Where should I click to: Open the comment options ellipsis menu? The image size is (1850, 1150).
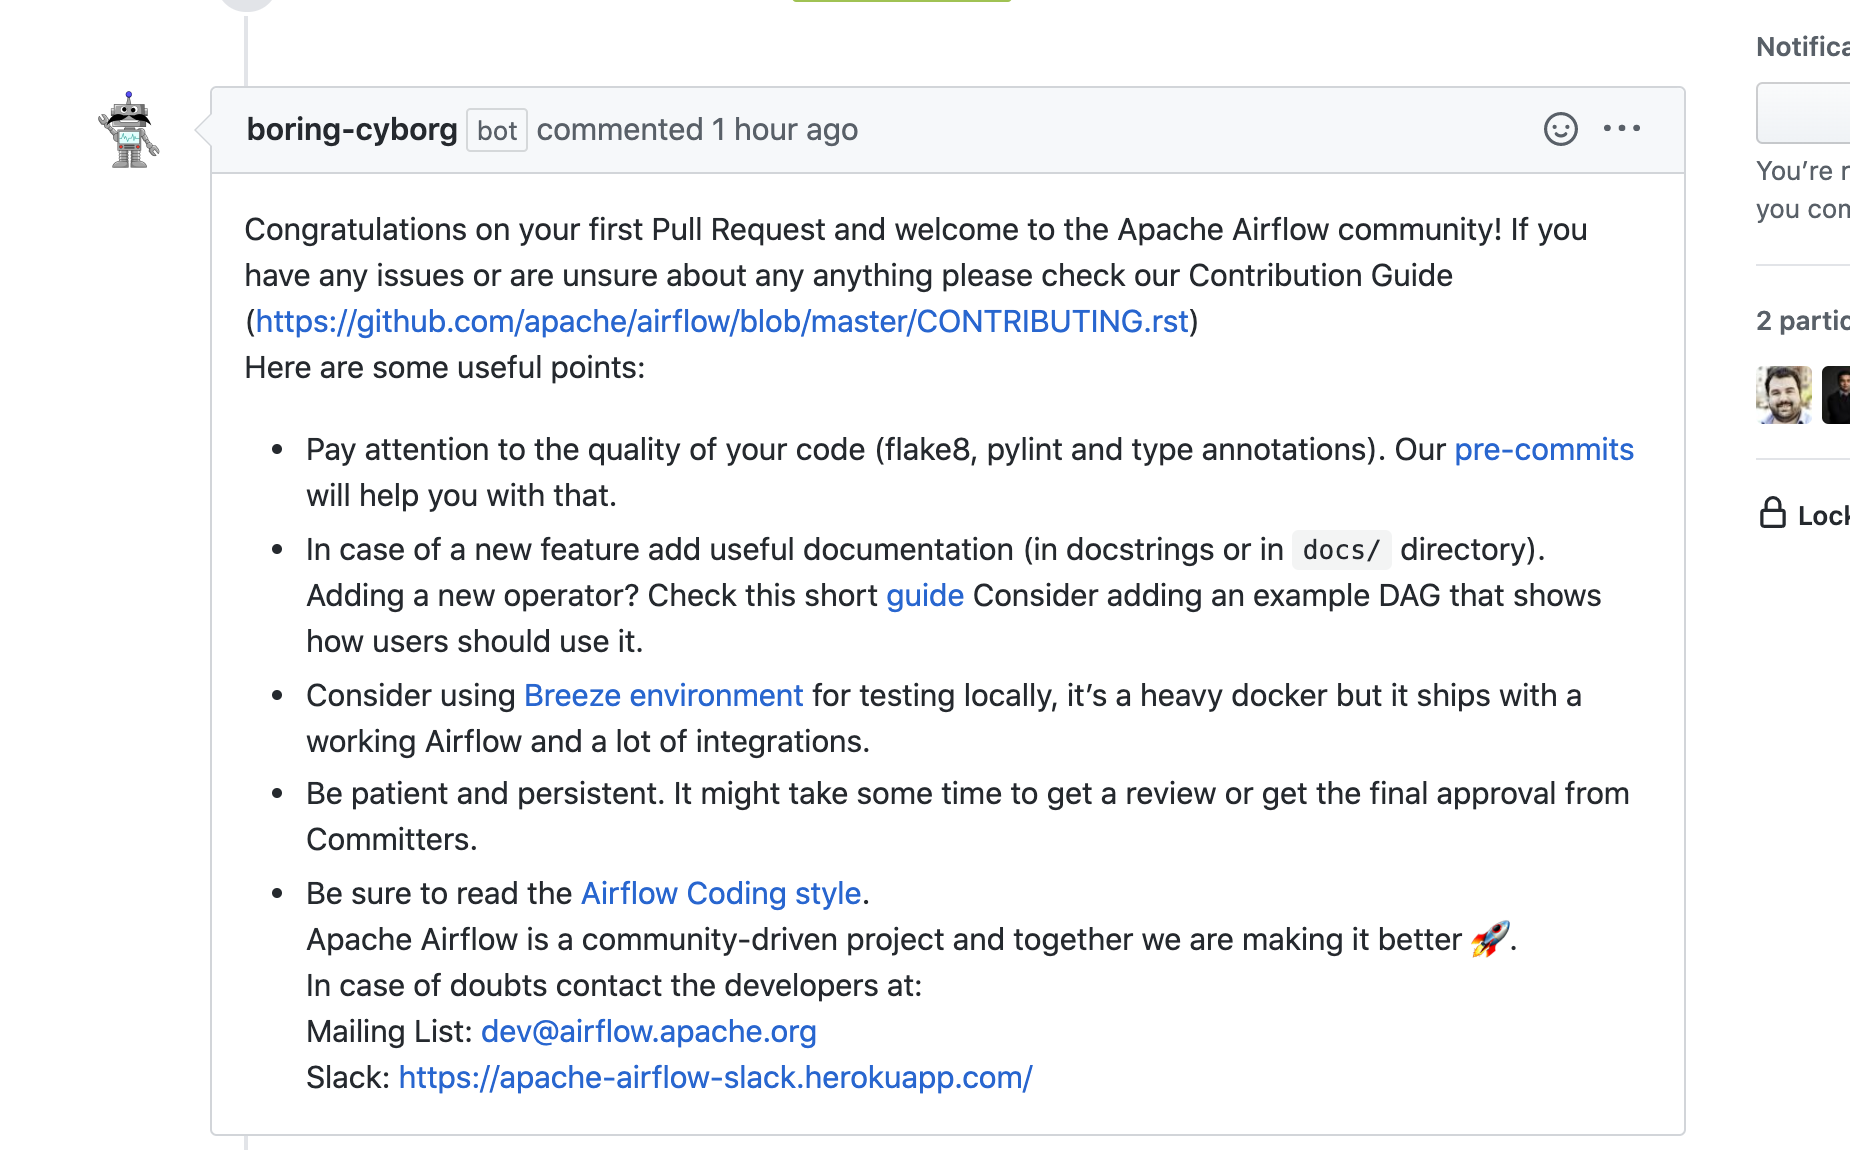coord(1621,128)
